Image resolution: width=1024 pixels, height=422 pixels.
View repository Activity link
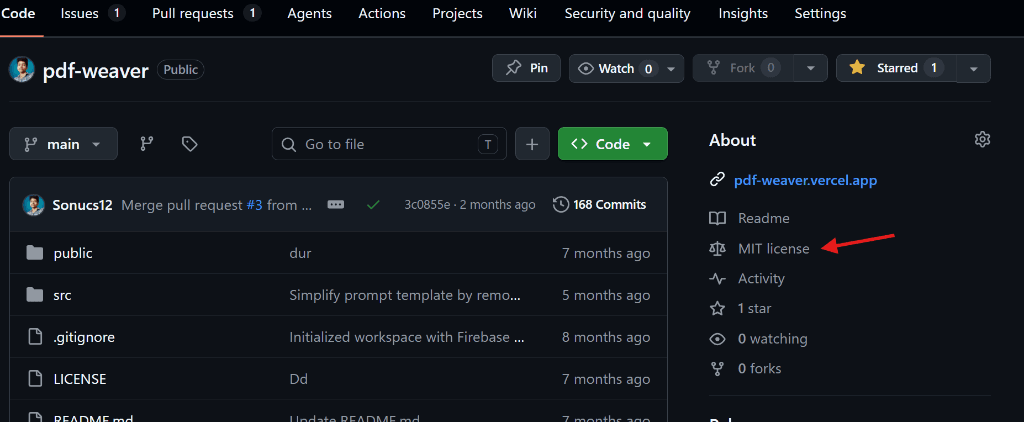[761, 278]
